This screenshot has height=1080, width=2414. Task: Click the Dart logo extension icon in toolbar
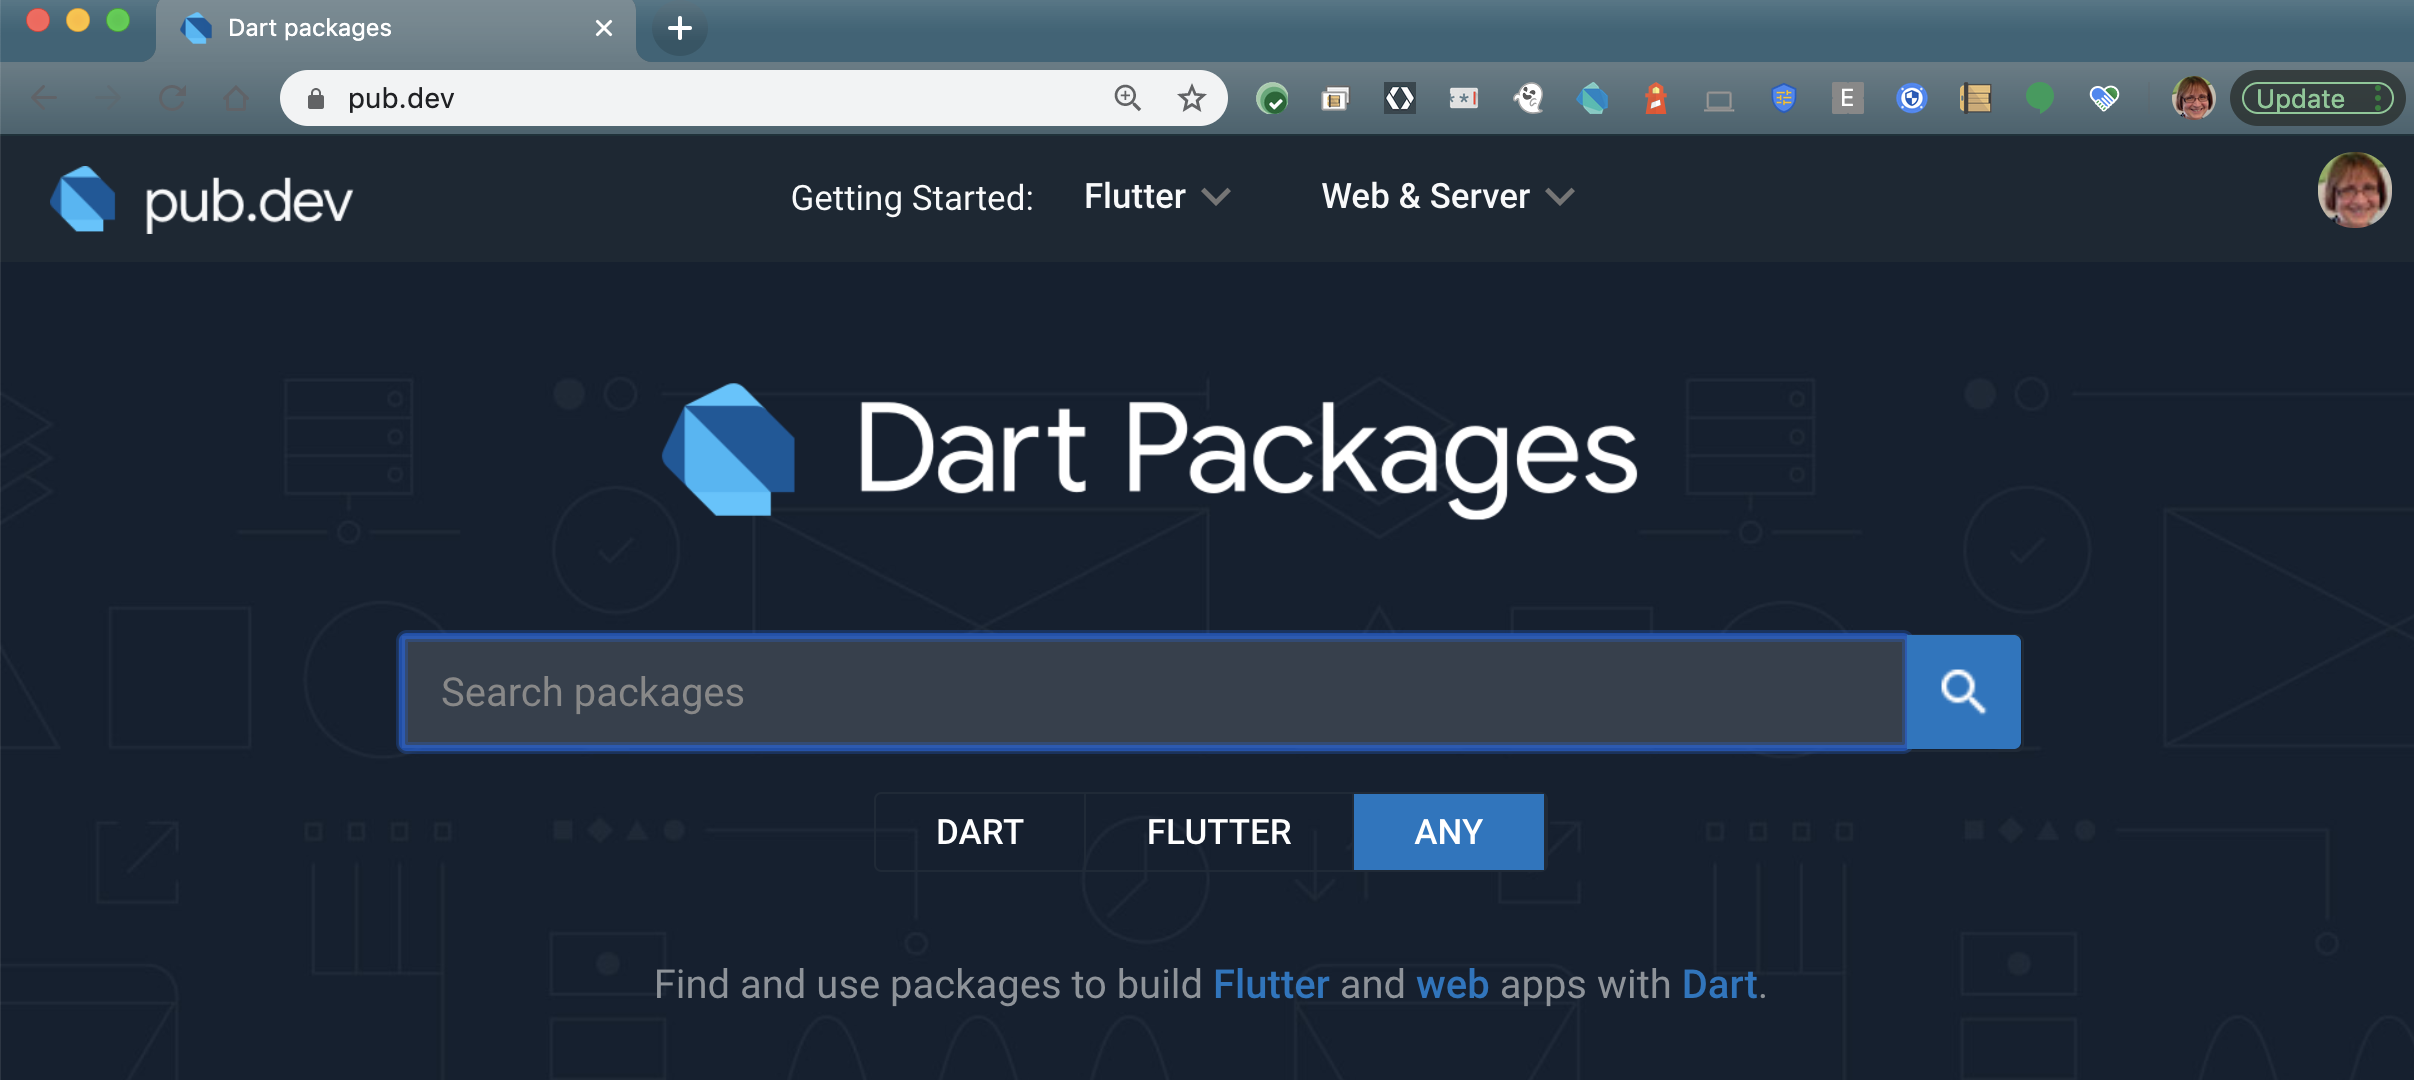click(1592, 97)
